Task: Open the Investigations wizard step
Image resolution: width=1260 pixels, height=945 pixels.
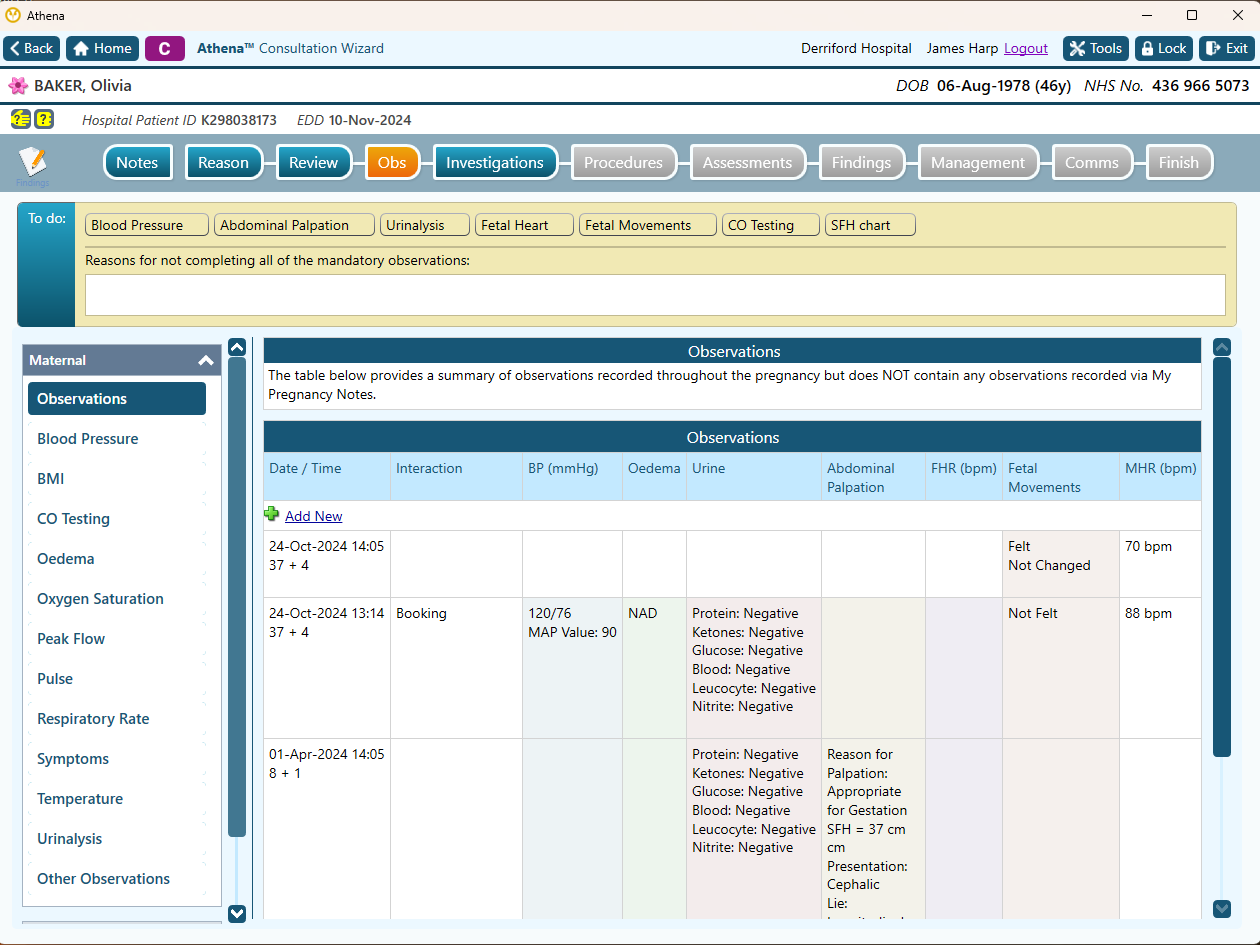Action: point(495,163)
